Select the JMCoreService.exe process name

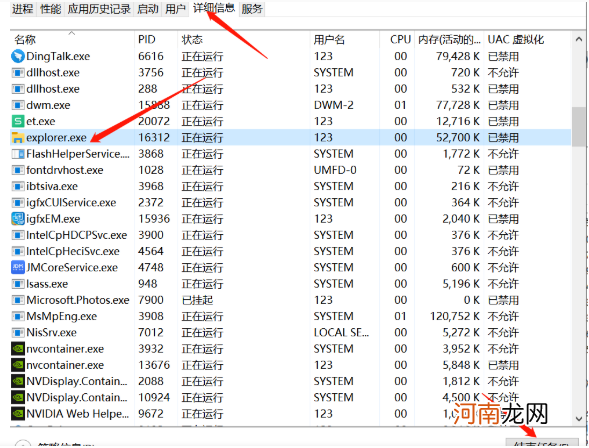click(72, 267)
